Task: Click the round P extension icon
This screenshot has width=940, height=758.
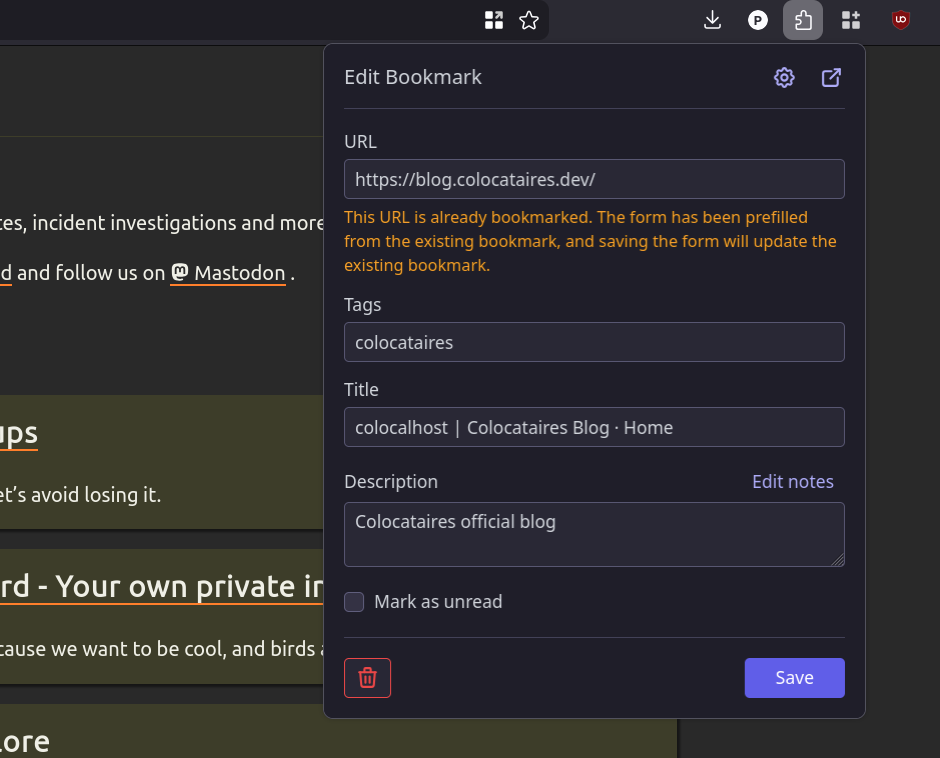Action: coord(758,20)
